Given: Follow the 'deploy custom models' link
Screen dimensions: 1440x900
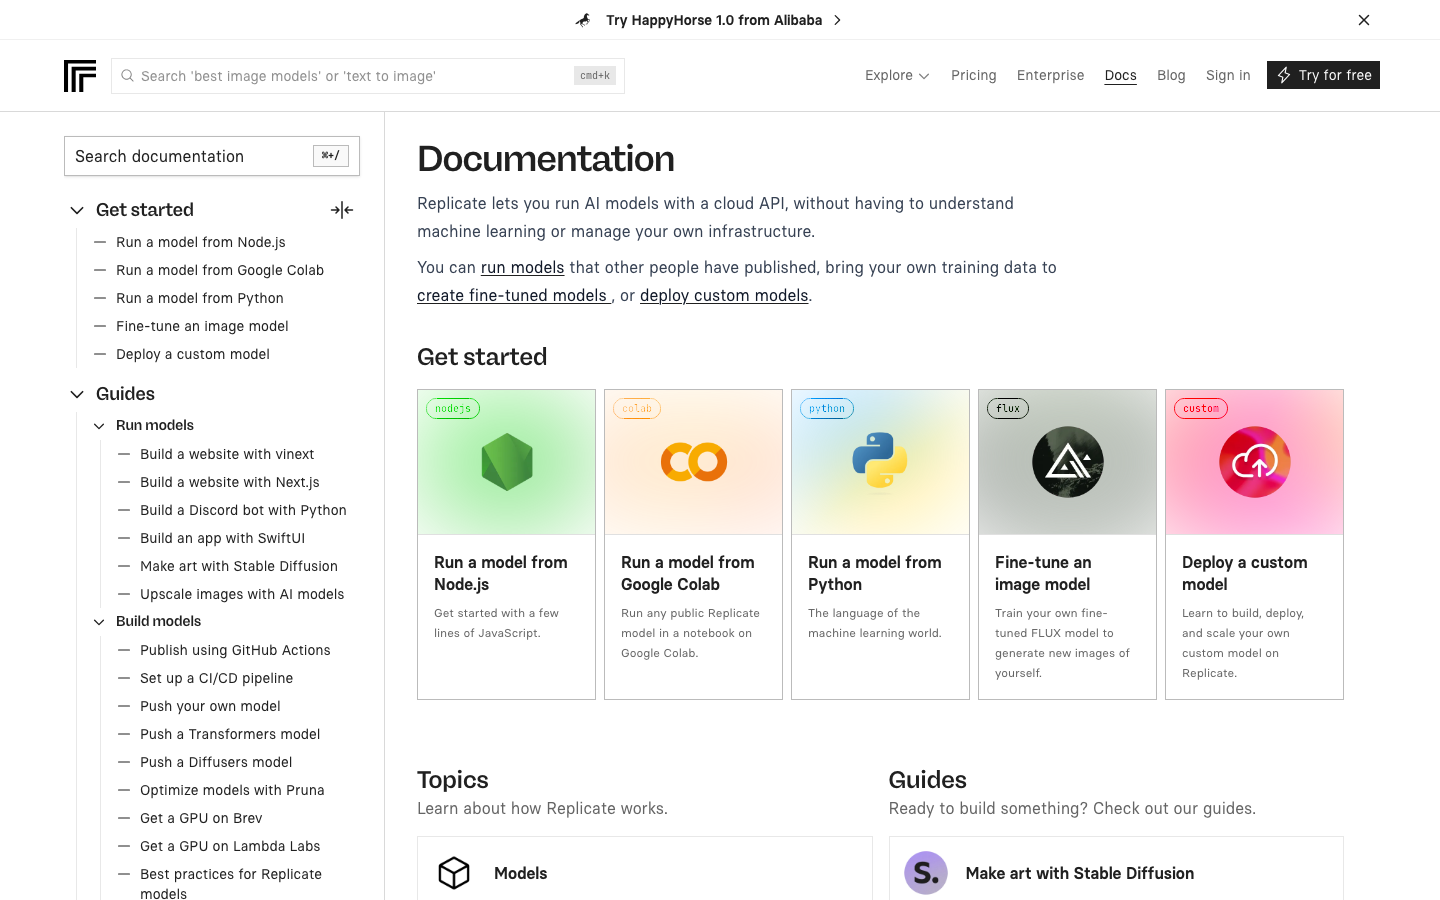Looking at the screenshot, I should tap(724, 295).
